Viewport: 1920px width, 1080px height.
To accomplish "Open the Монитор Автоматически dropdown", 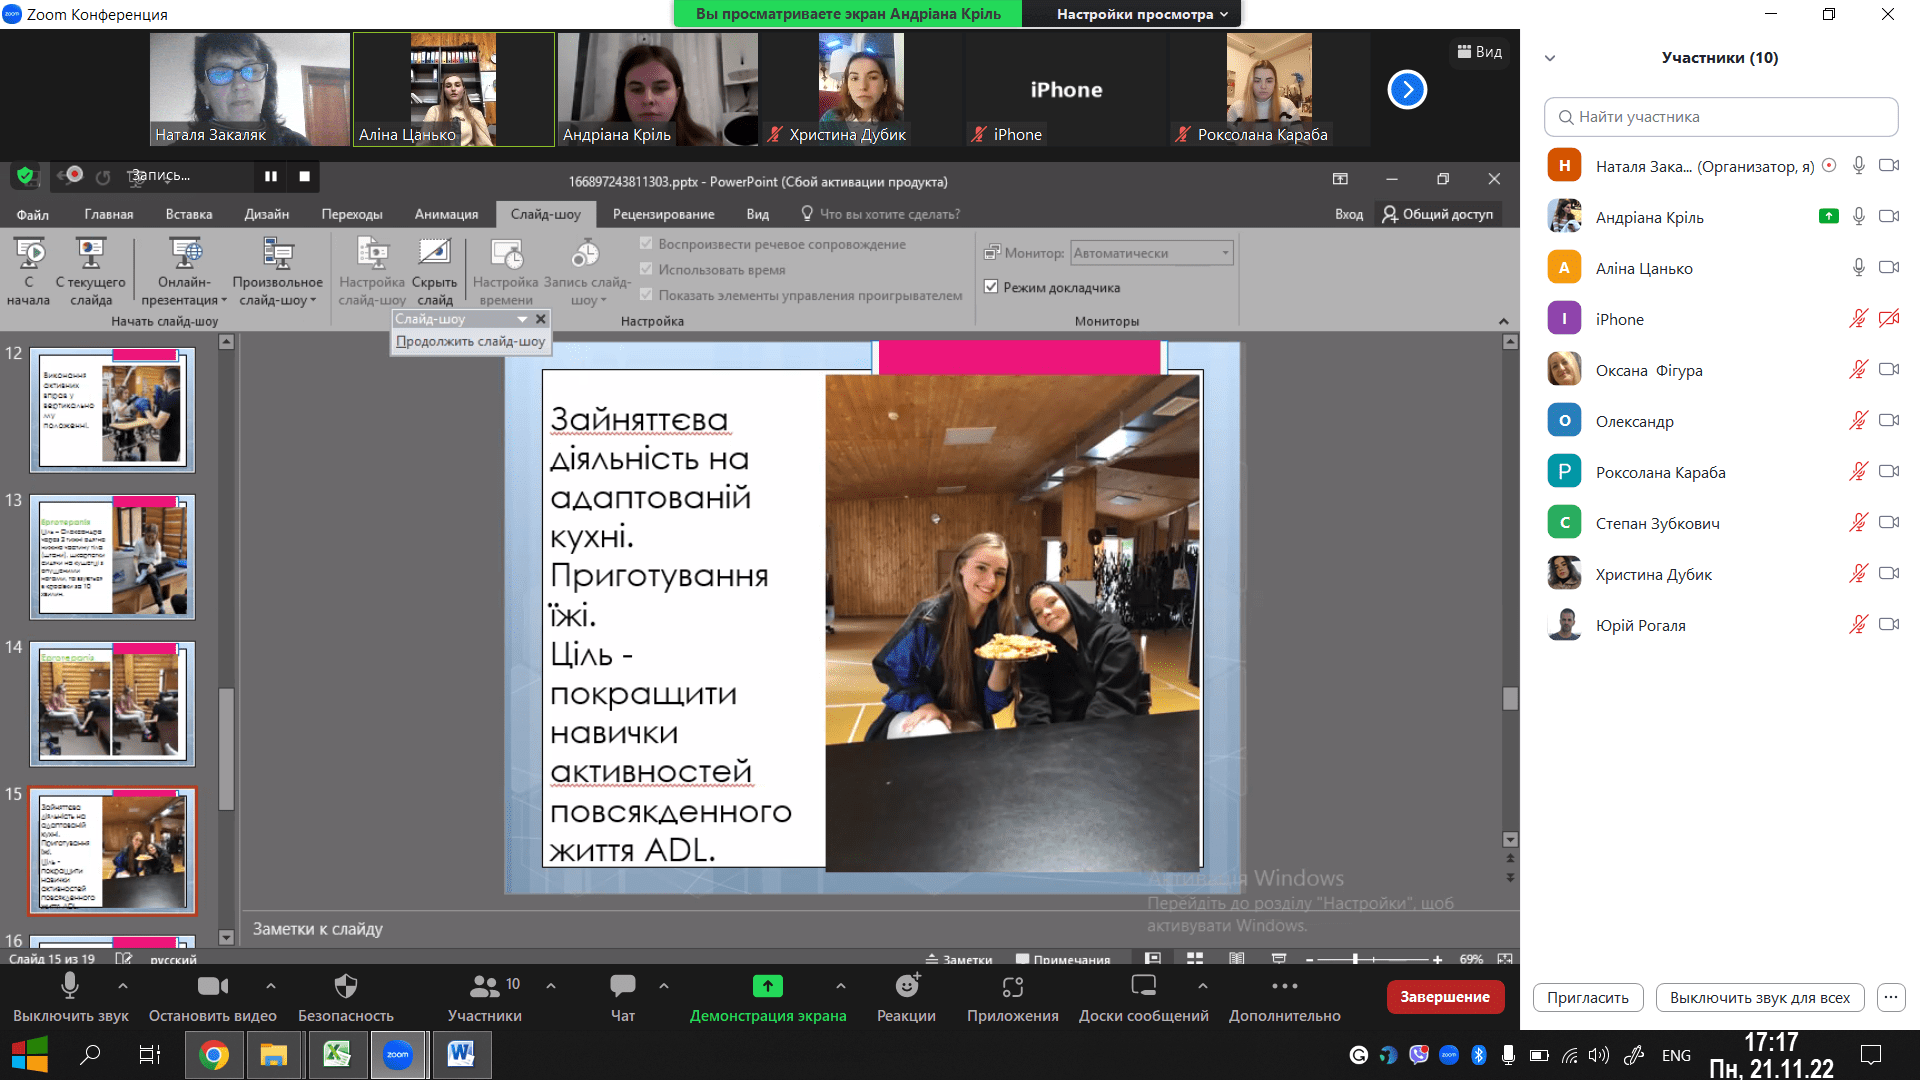I will (x=1151, y=253).
